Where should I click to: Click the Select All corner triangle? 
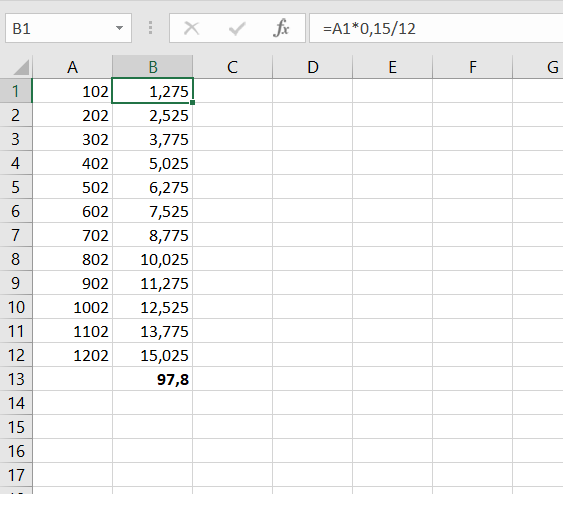tap(21, 67)
